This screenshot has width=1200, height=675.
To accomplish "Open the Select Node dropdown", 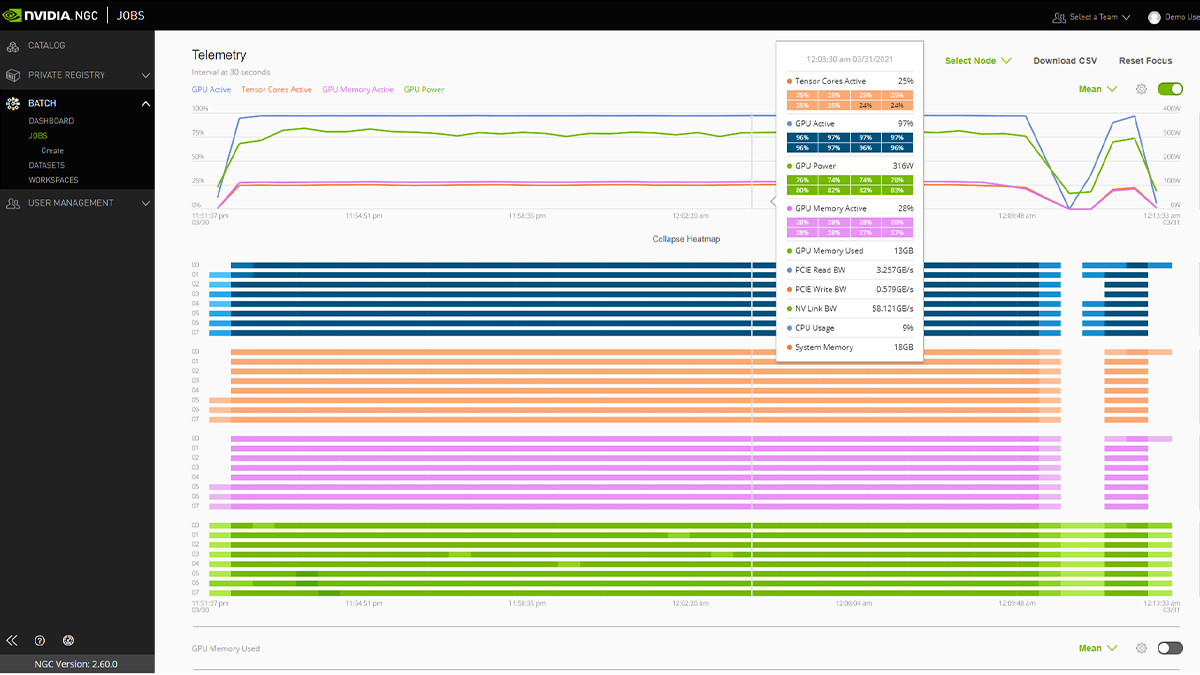I will [x=977, y=61].
